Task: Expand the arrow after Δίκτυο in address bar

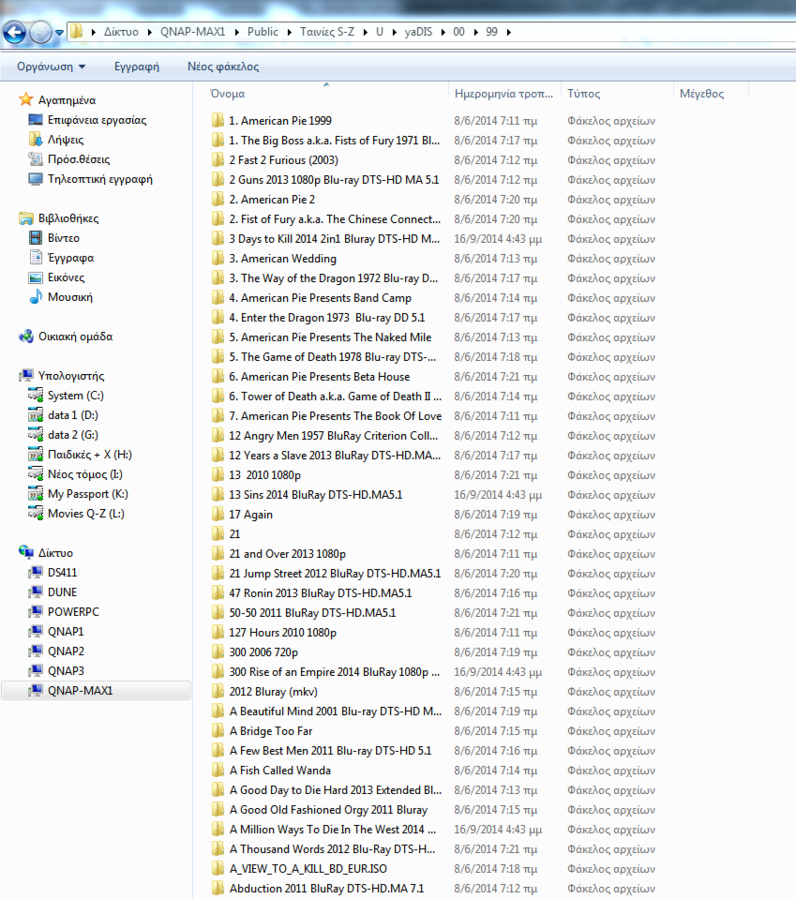Action: [x=149, y=32]
